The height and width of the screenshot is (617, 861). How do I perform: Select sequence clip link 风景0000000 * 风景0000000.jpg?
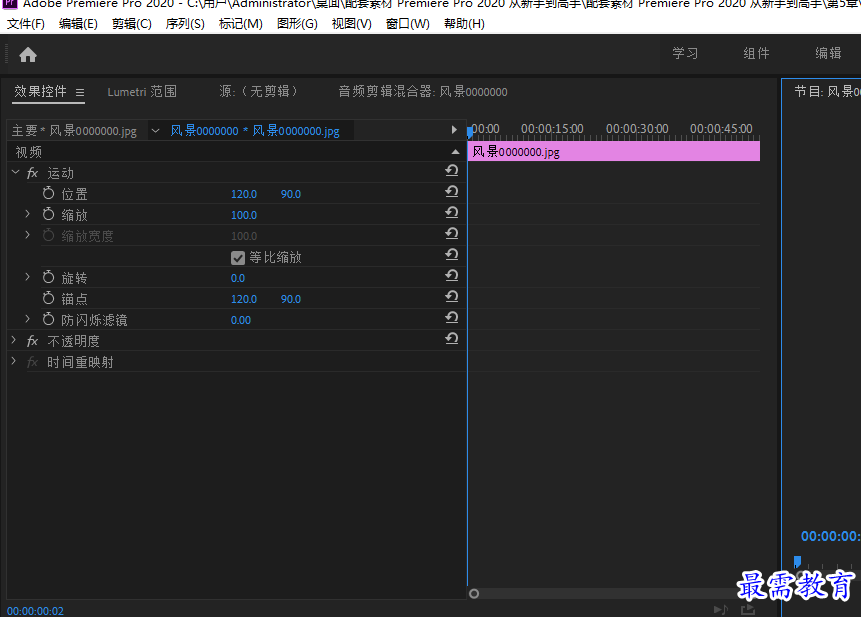tap(255, 131)
